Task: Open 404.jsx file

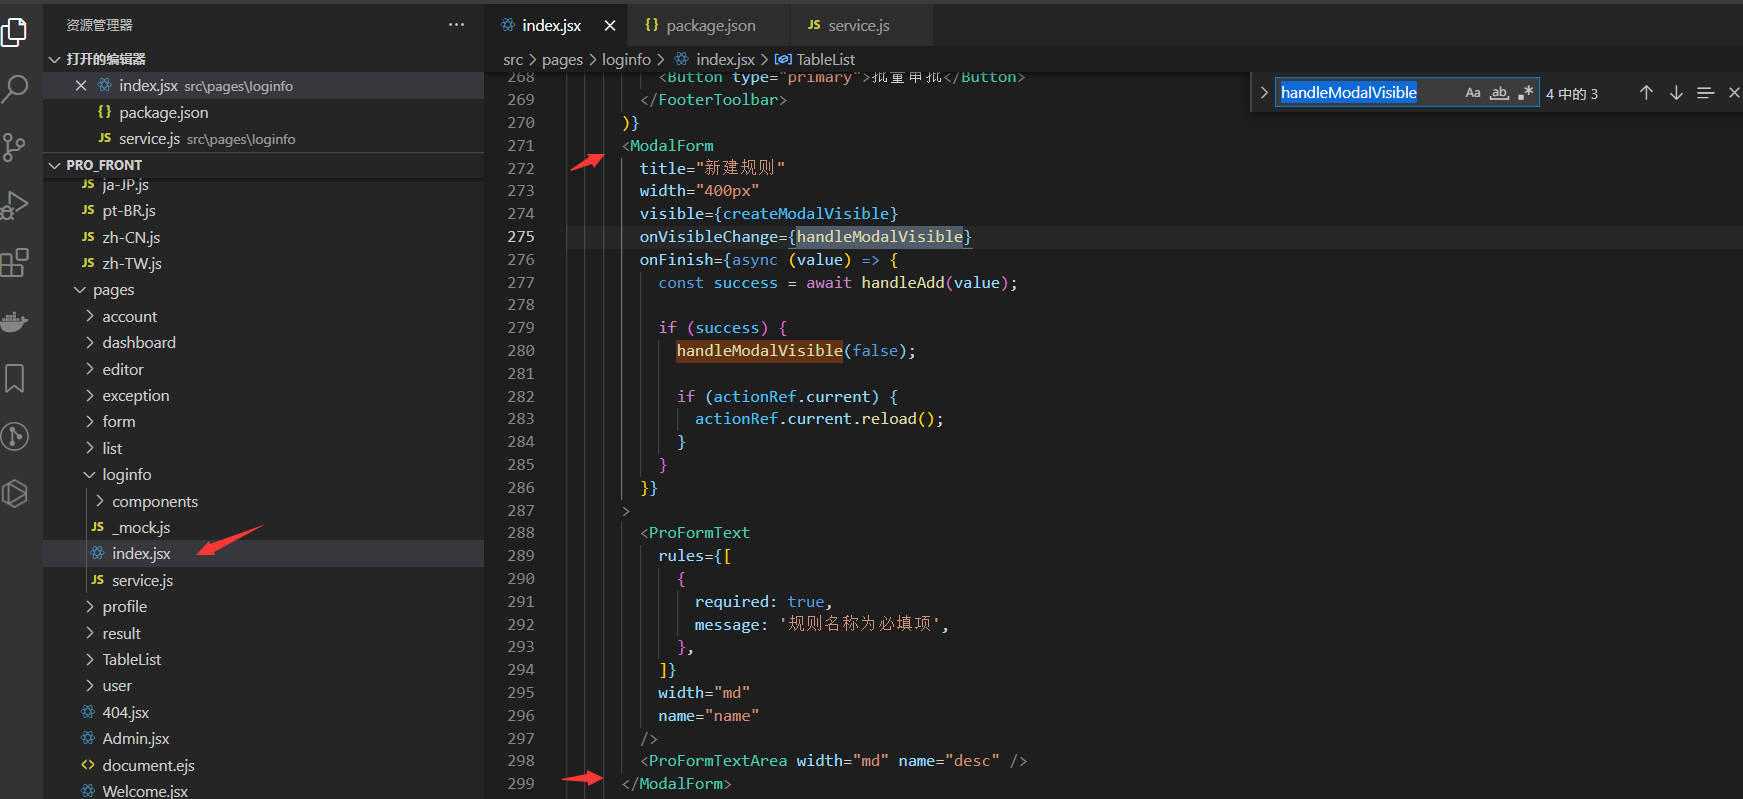Action: click(264, 712)
